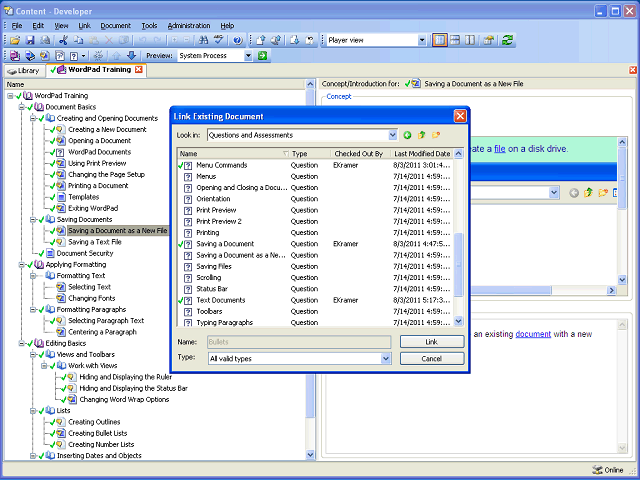Click the Find binoculars icon
This screenshot has height=480, width=640.
(x=205, y=40)
